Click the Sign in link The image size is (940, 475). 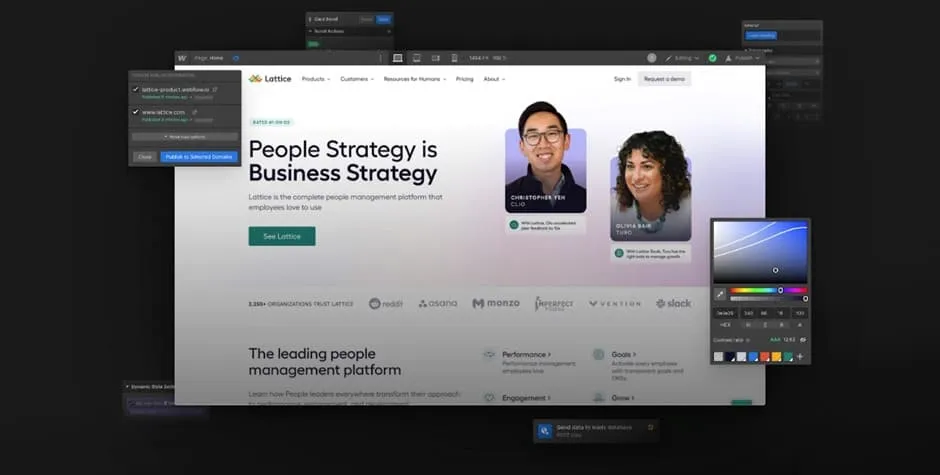click(x=622, y=79)
